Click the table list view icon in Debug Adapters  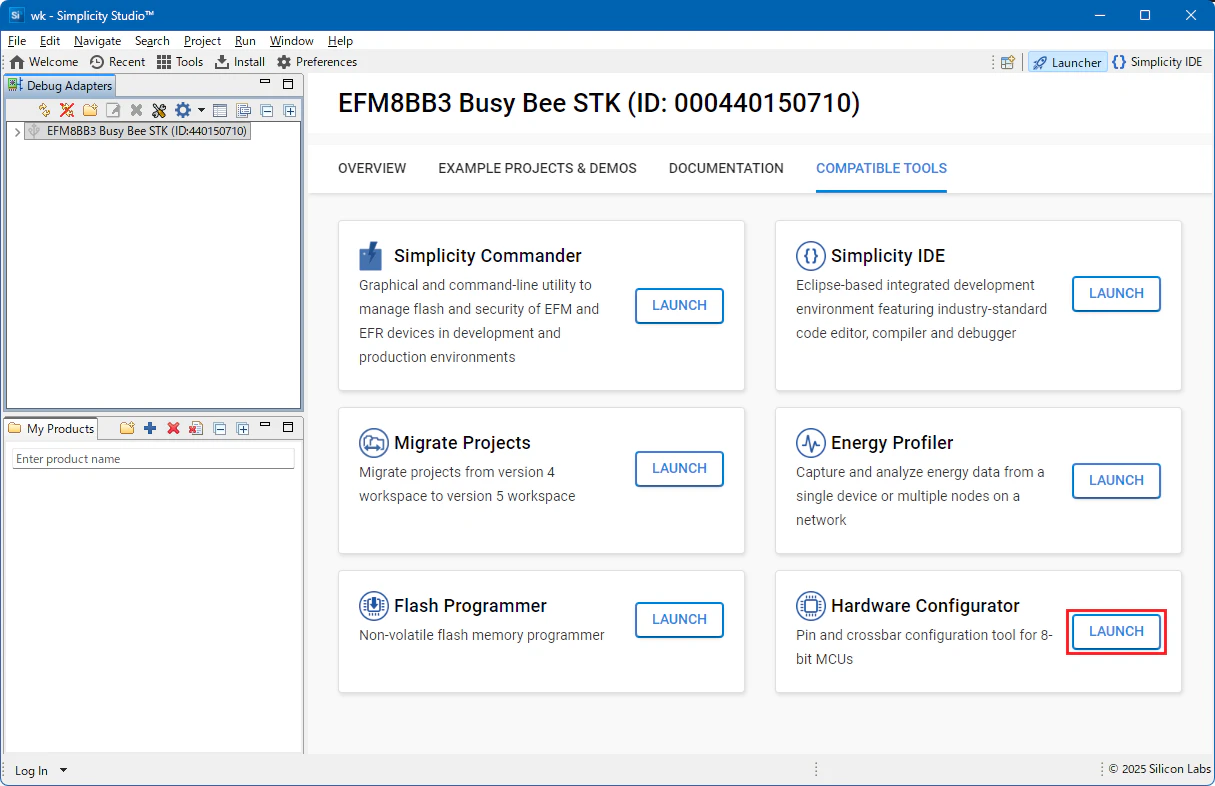tap(220, 110)
